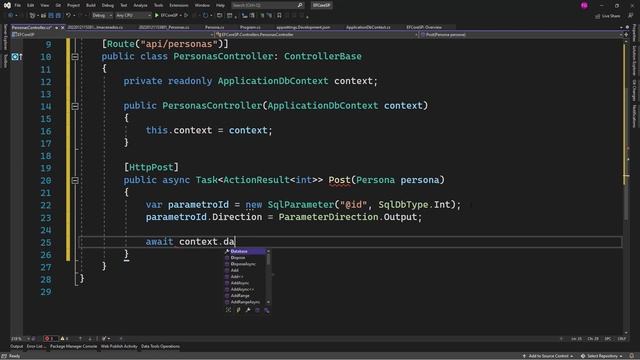Click the Undo arrow icon in toolbar
Image resolution: width=640 pixels, height=360 pixels.
(x=68, y=16)
